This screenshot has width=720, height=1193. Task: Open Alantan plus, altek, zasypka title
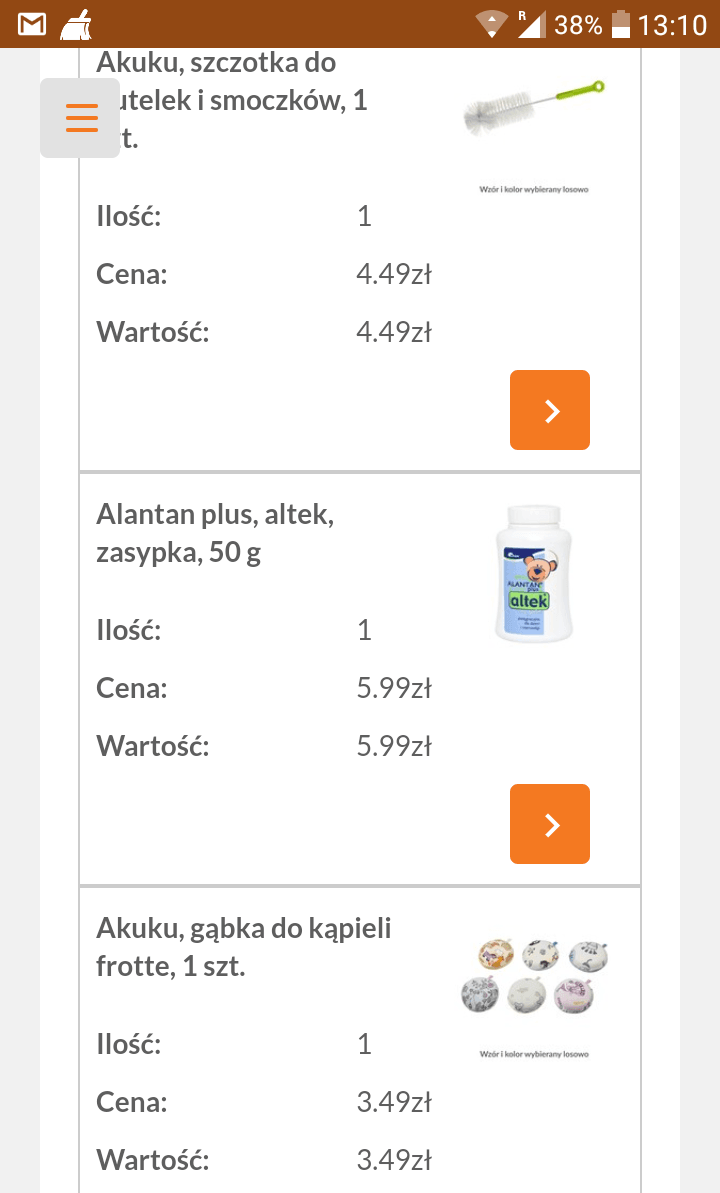215,533
